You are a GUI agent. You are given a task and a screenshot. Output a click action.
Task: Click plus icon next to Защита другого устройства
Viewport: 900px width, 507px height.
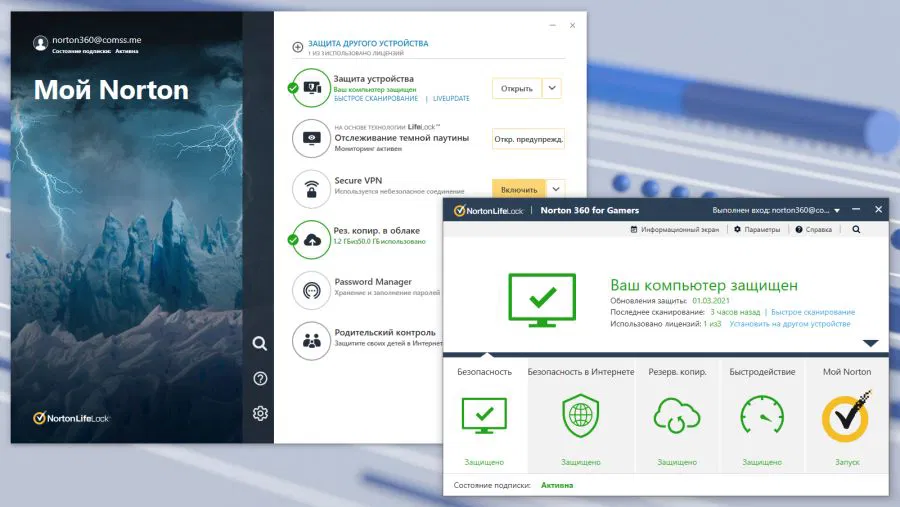pos(297,47)
